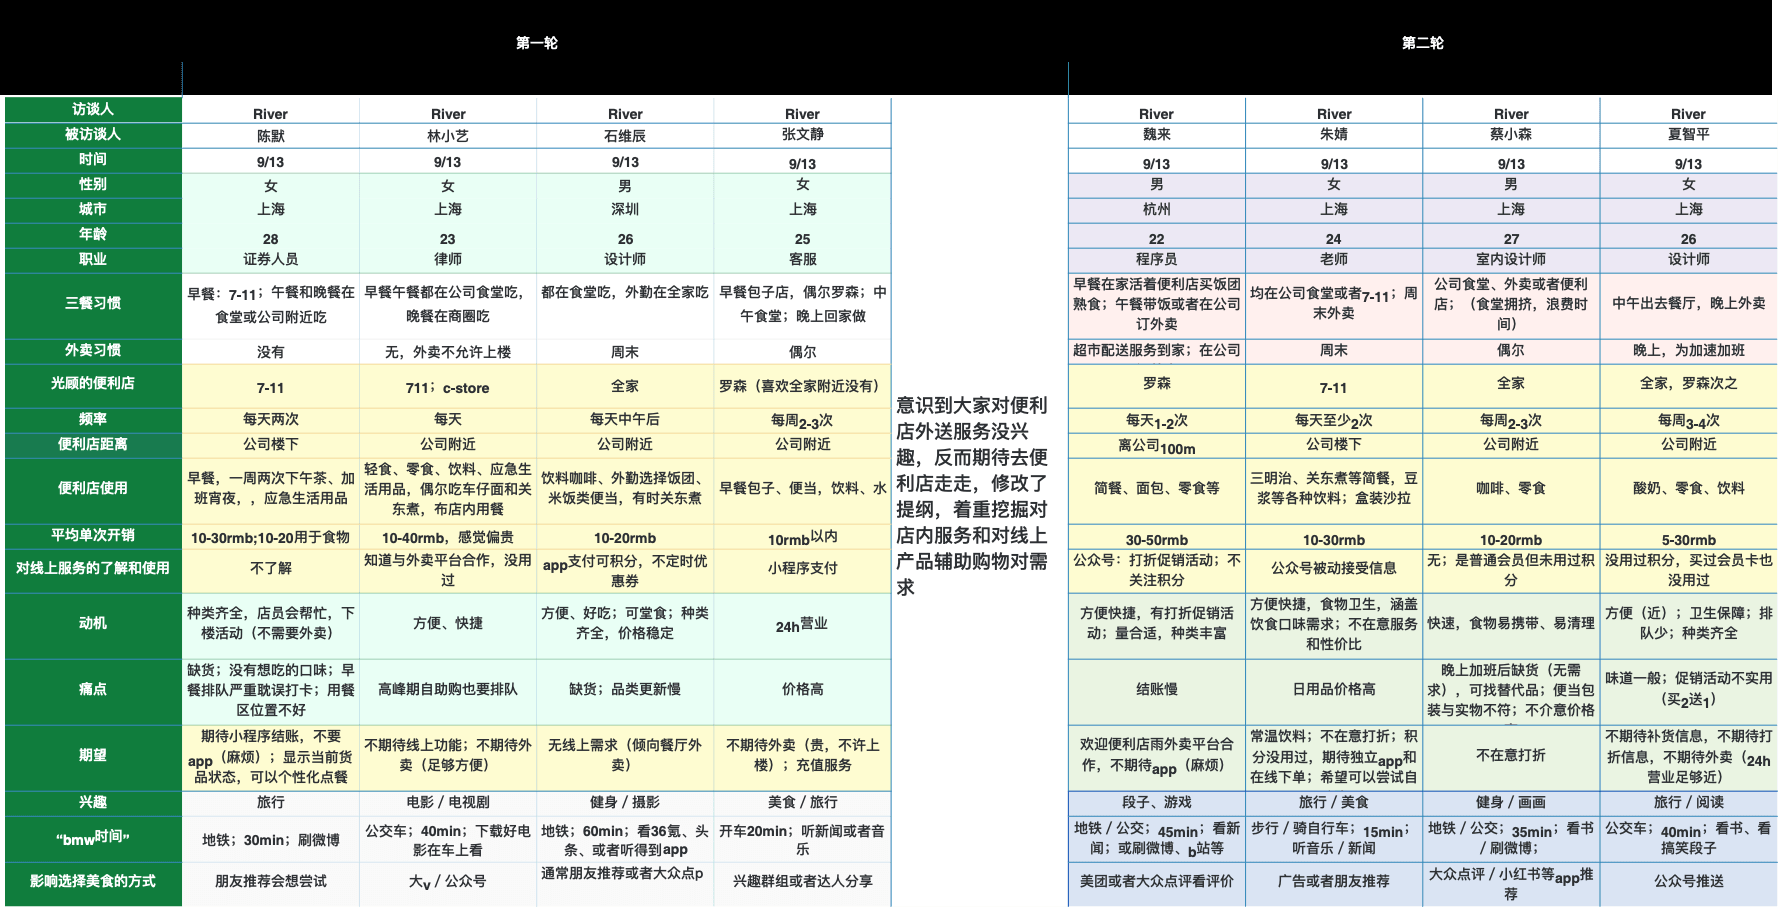Image resolution: width=1778 pixels, height=907 pixels.
Task: Click the 年龄 row header
Action: (x=93, y=234)
